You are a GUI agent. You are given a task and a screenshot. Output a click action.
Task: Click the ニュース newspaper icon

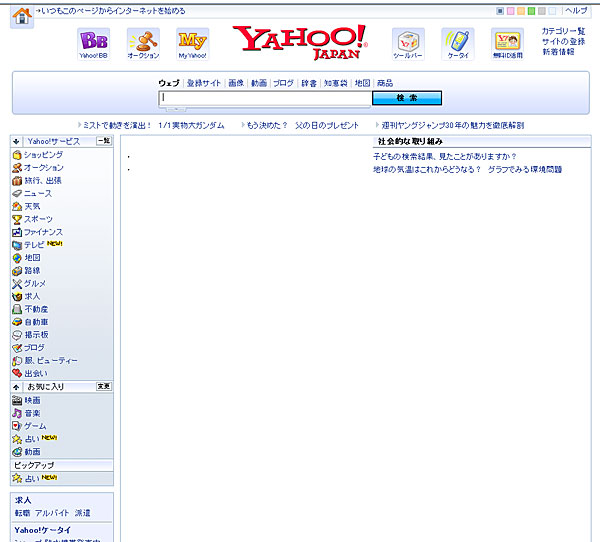(x=17, y=194)
